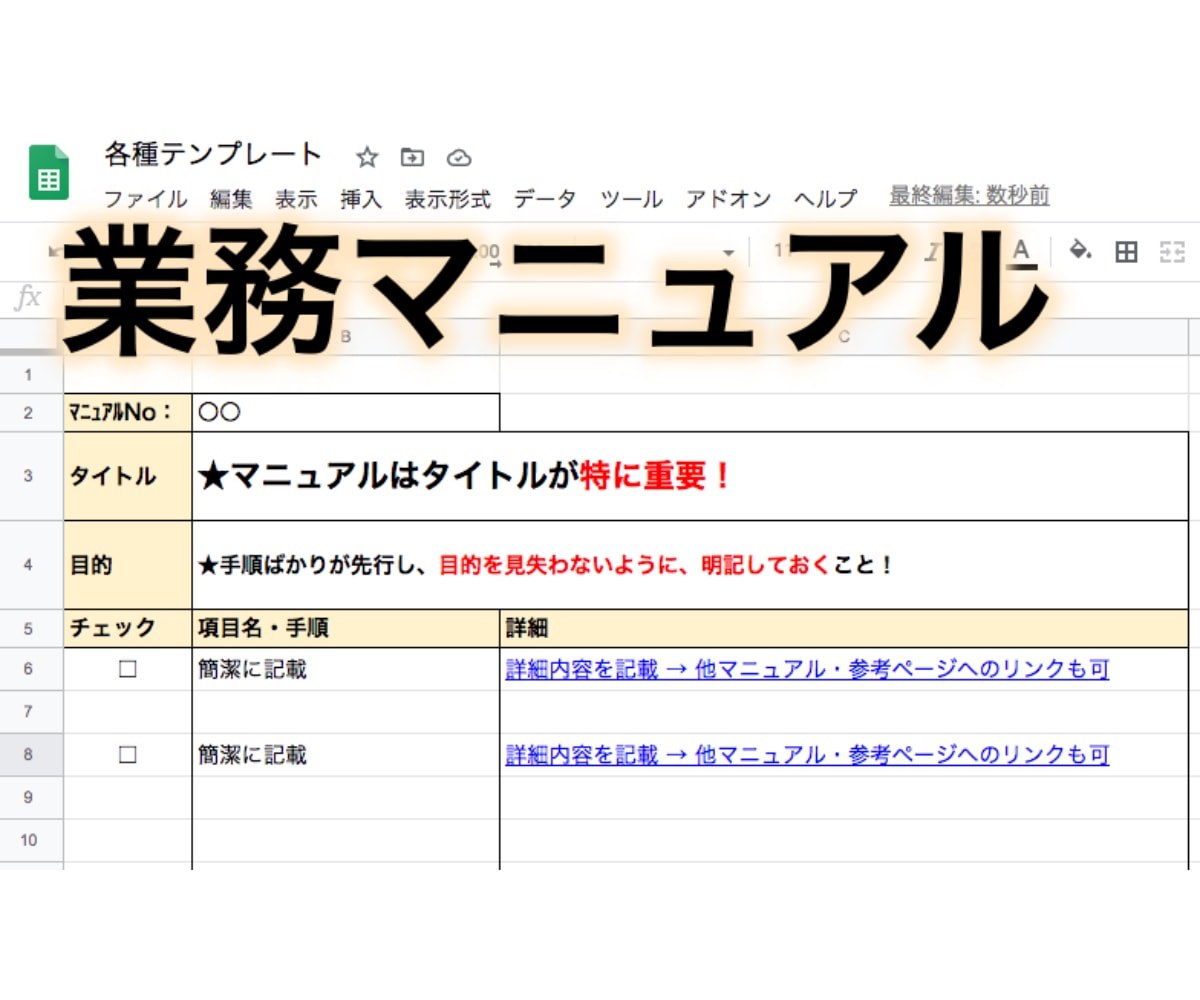
Task: Open the アドオン menu
Action: [x=728, y=198]
